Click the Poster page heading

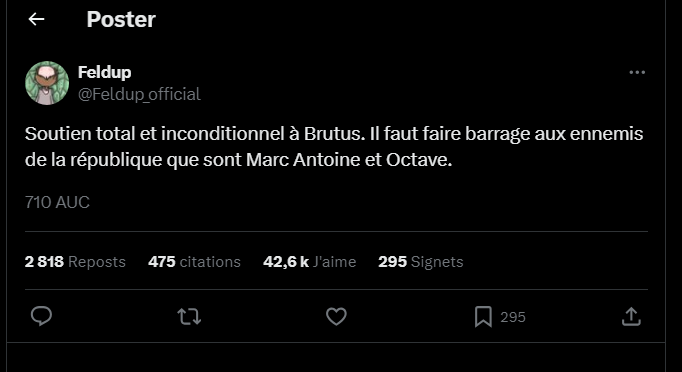point(121,19)
